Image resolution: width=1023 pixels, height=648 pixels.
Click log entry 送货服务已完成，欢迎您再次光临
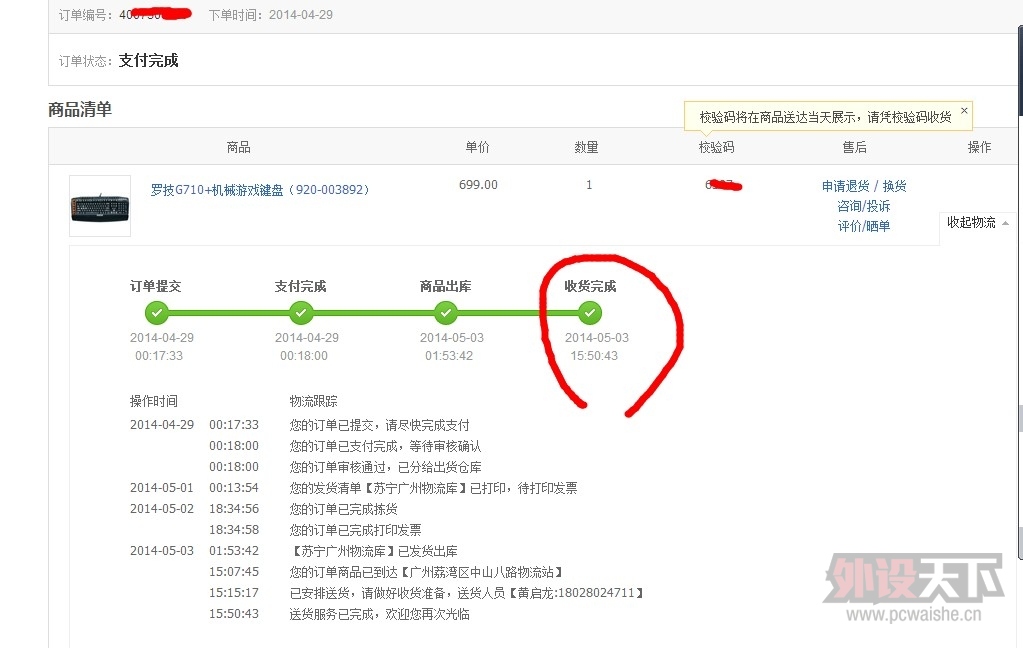(x=380, y=614)
